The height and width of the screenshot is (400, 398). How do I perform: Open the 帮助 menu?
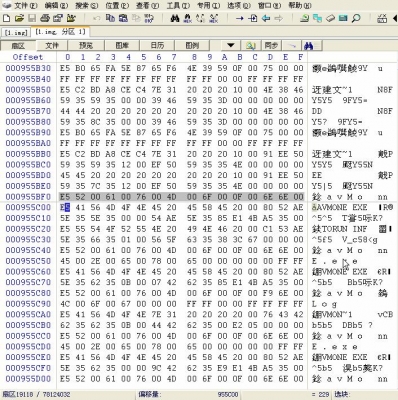(300, 5)
